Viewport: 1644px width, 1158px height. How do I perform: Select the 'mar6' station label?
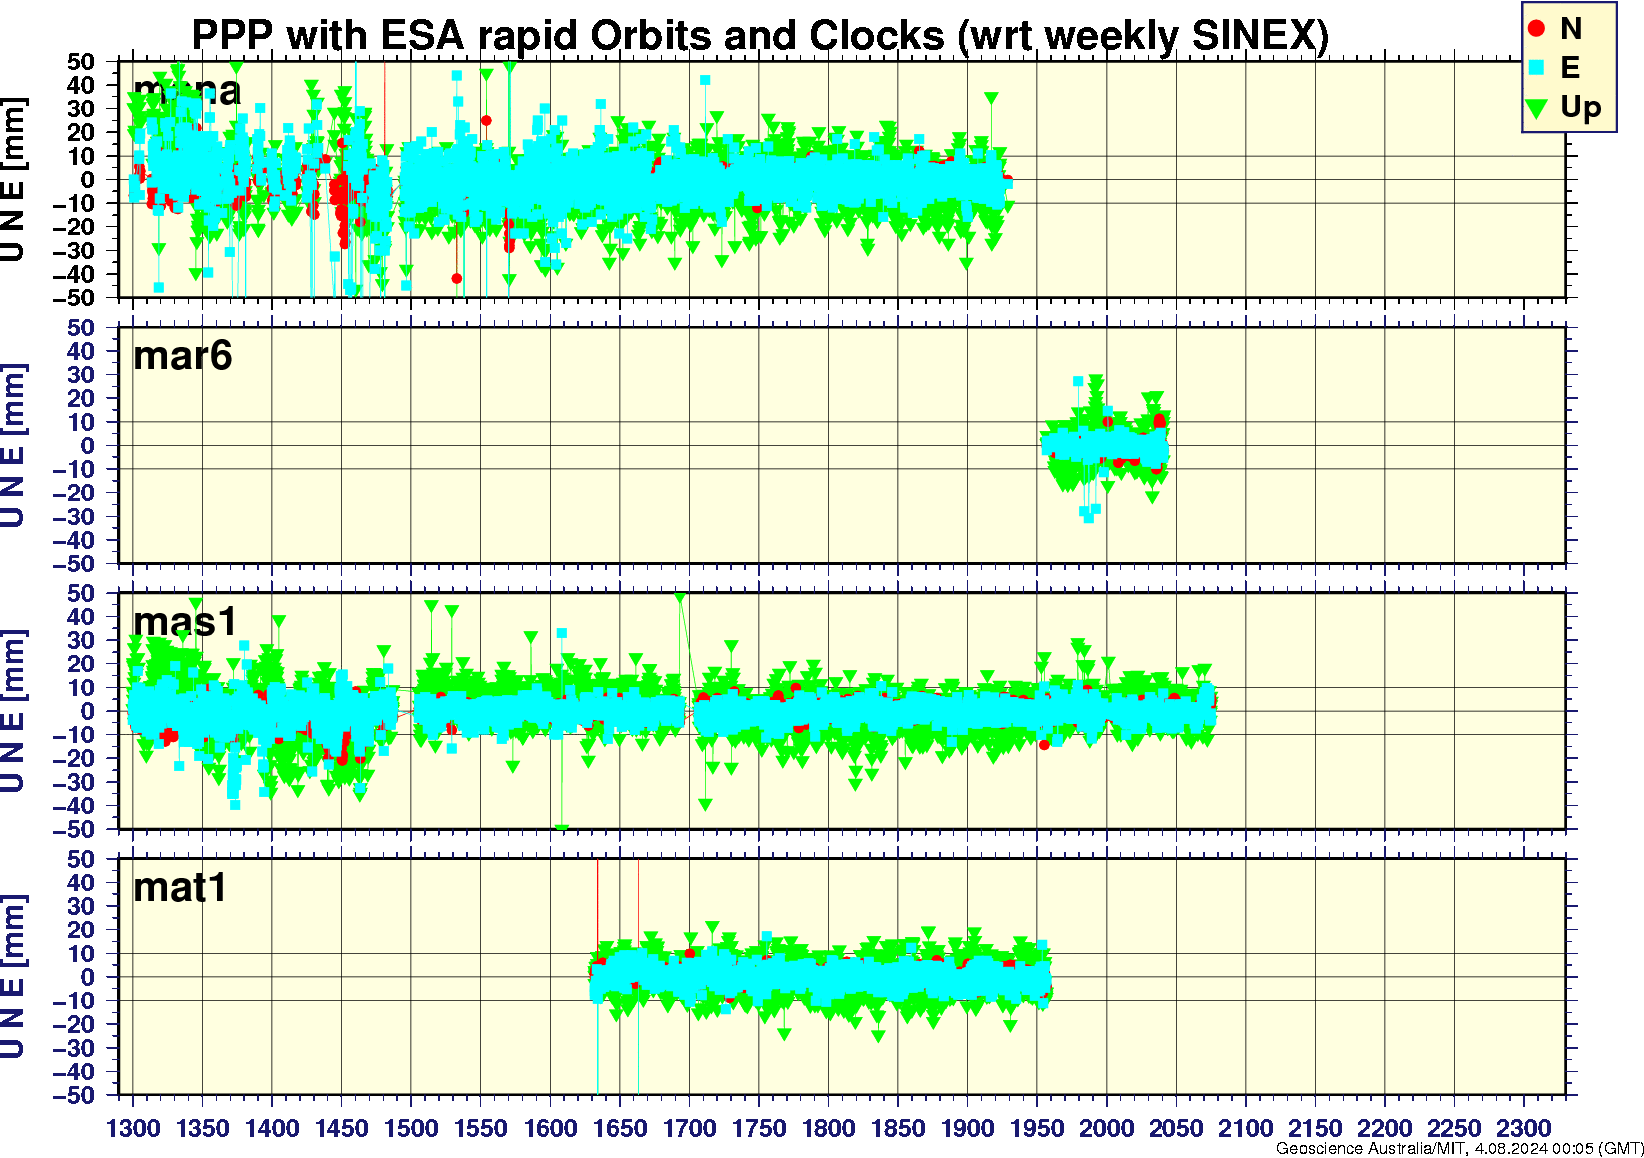pyautogui.click(x=183, y=356)
